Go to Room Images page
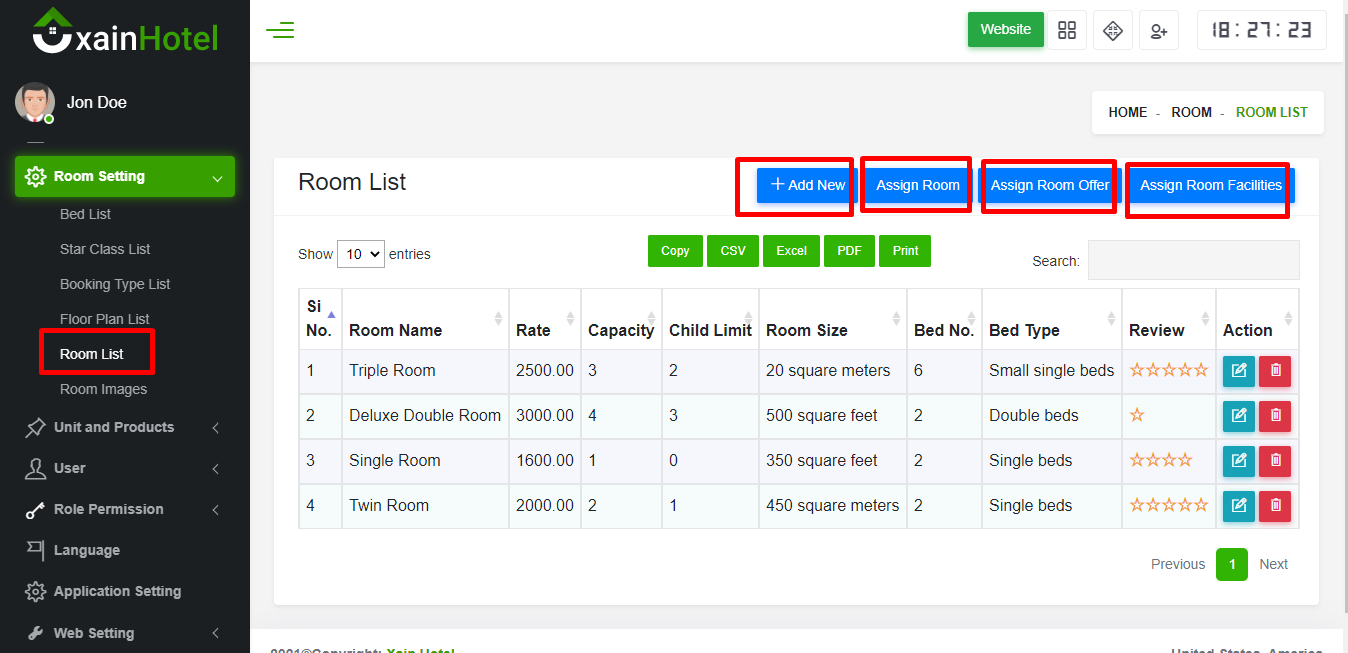The width and height of the screenshot is (1348, 653). pyautogui.click(x=103, y=389)
